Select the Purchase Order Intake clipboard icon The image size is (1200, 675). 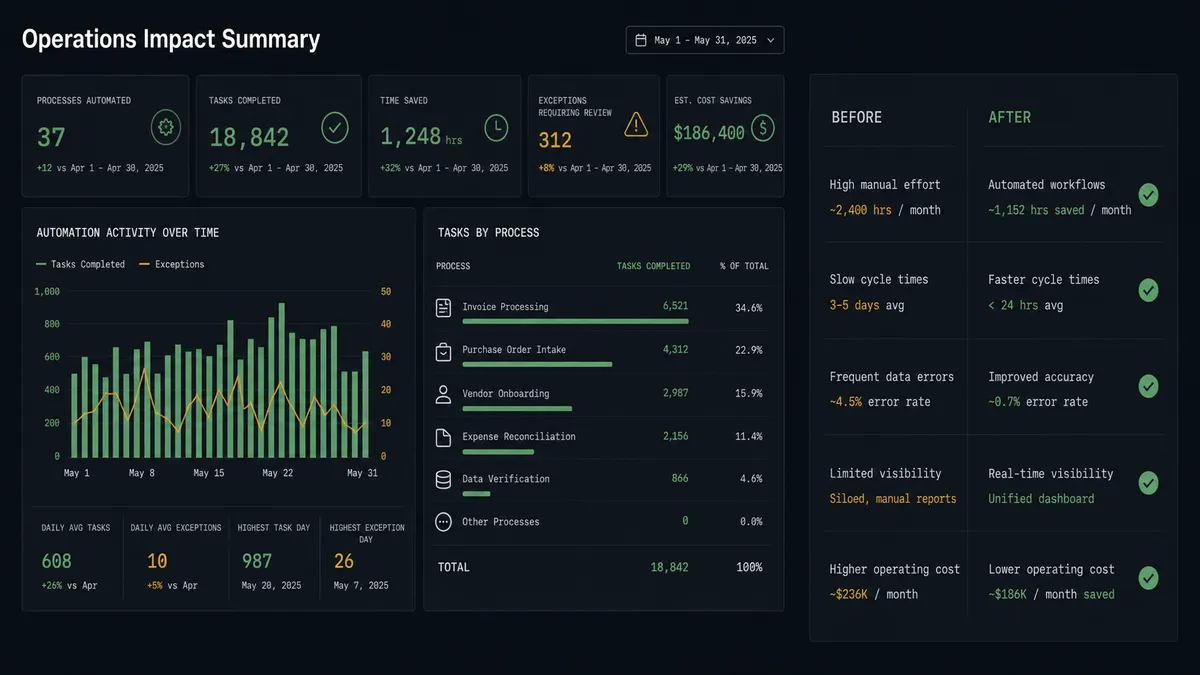(x=443, y=351)
